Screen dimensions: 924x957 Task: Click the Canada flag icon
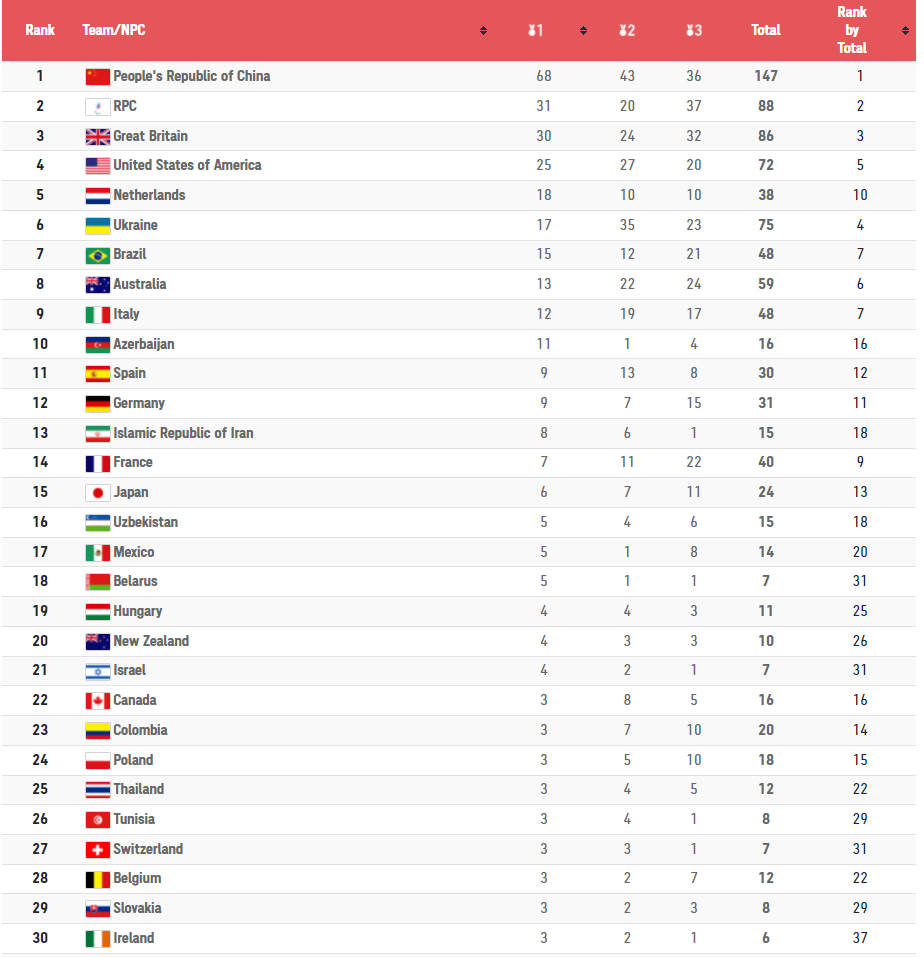coord(97,701)
